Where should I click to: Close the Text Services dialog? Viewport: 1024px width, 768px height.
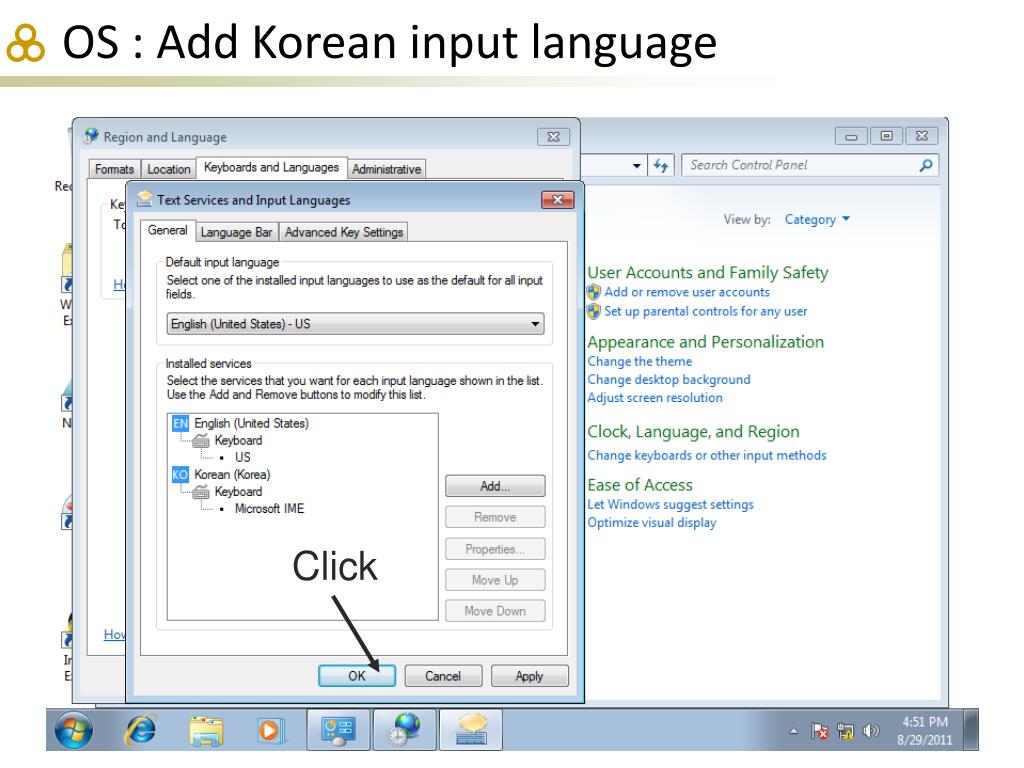pos(558,200)
